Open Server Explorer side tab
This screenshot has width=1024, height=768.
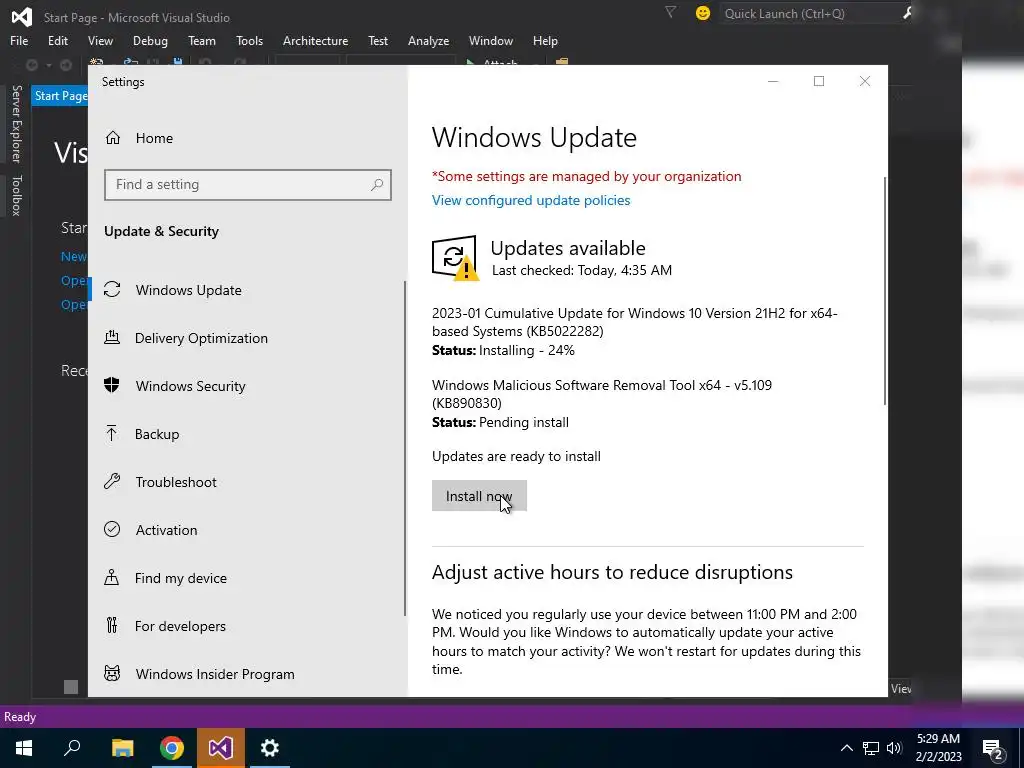(16, 123)
